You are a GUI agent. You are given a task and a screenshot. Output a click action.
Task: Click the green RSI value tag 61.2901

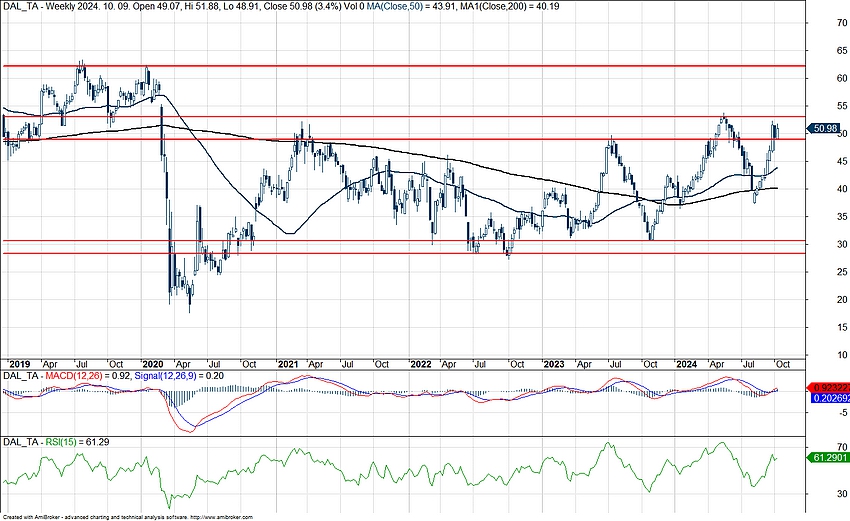pos(829,458)
